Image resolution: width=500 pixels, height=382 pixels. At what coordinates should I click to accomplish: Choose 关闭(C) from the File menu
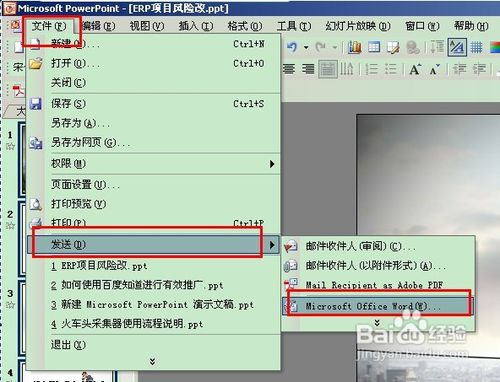pyautogui.click(x=153, y=82)
